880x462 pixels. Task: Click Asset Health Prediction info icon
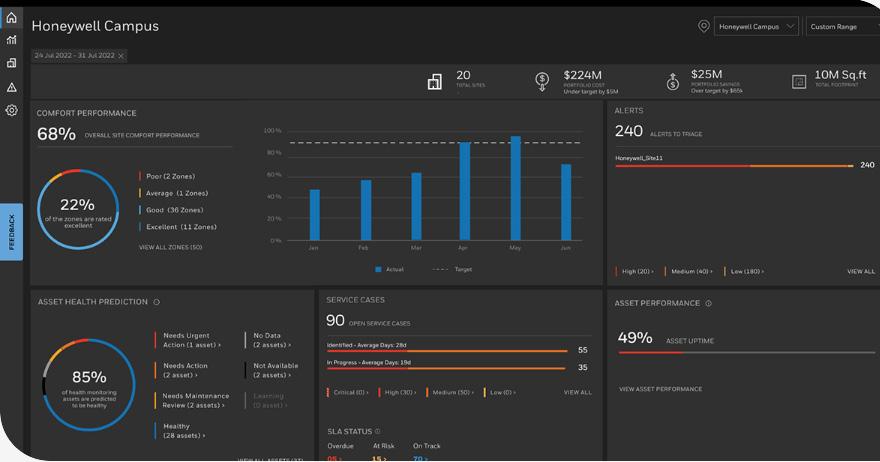click(x=157, y=302)
